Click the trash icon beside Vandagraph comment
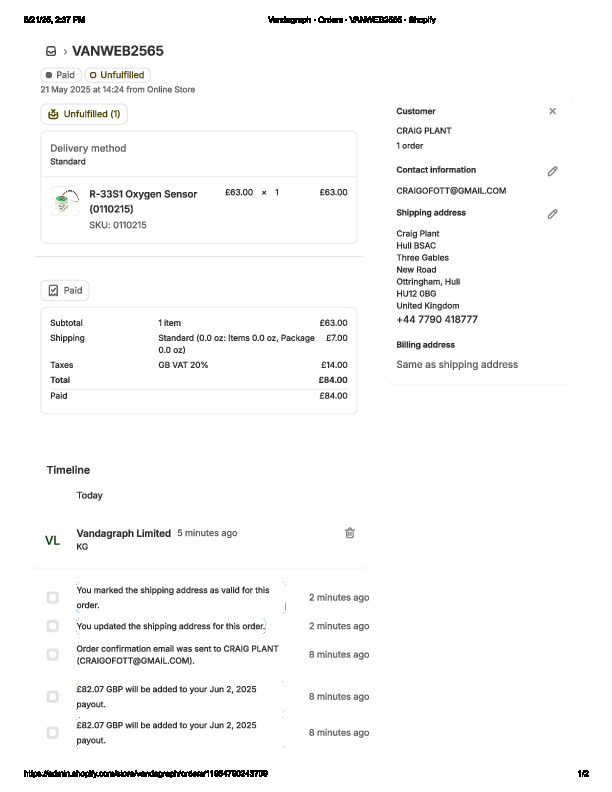The height and width of the screenshot is (792, 612). [x=350, y=533]
